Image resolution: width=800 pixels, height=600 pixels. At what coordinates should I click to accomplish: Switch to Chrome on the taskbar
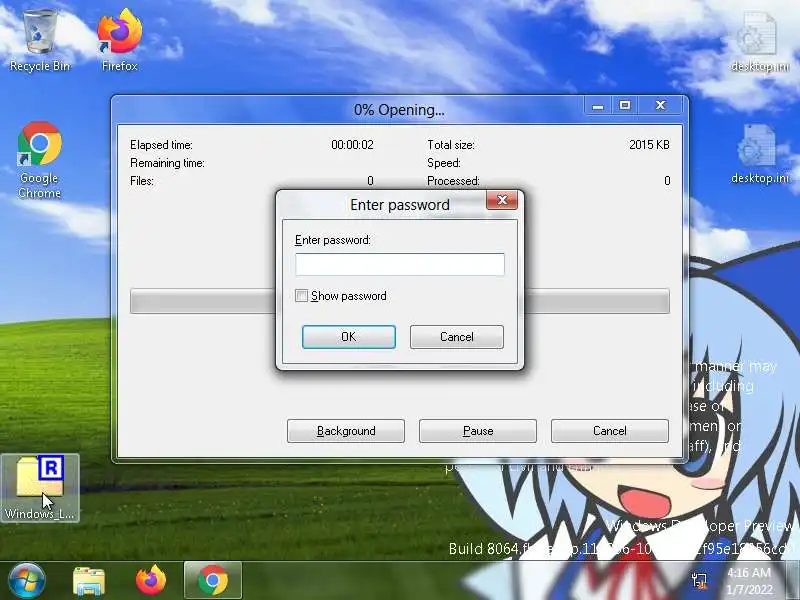coord(213,580)
